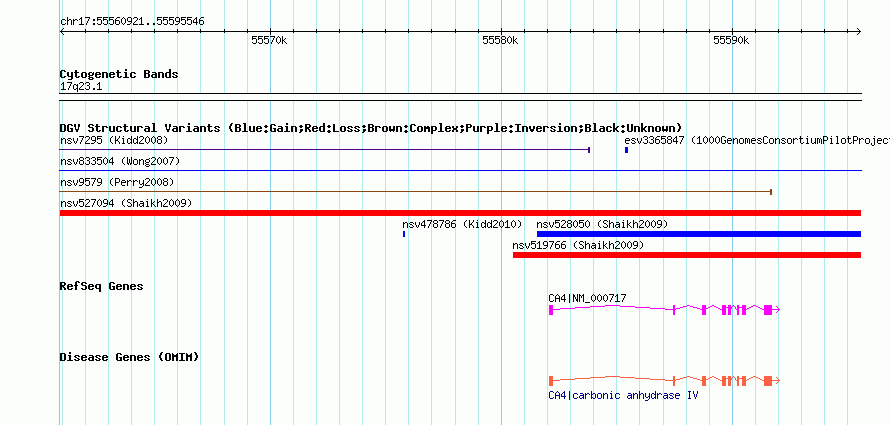Screen dimensions: 890x425
Task: Click the 55570k ruler tick label
Action: (x=269, y=40)
